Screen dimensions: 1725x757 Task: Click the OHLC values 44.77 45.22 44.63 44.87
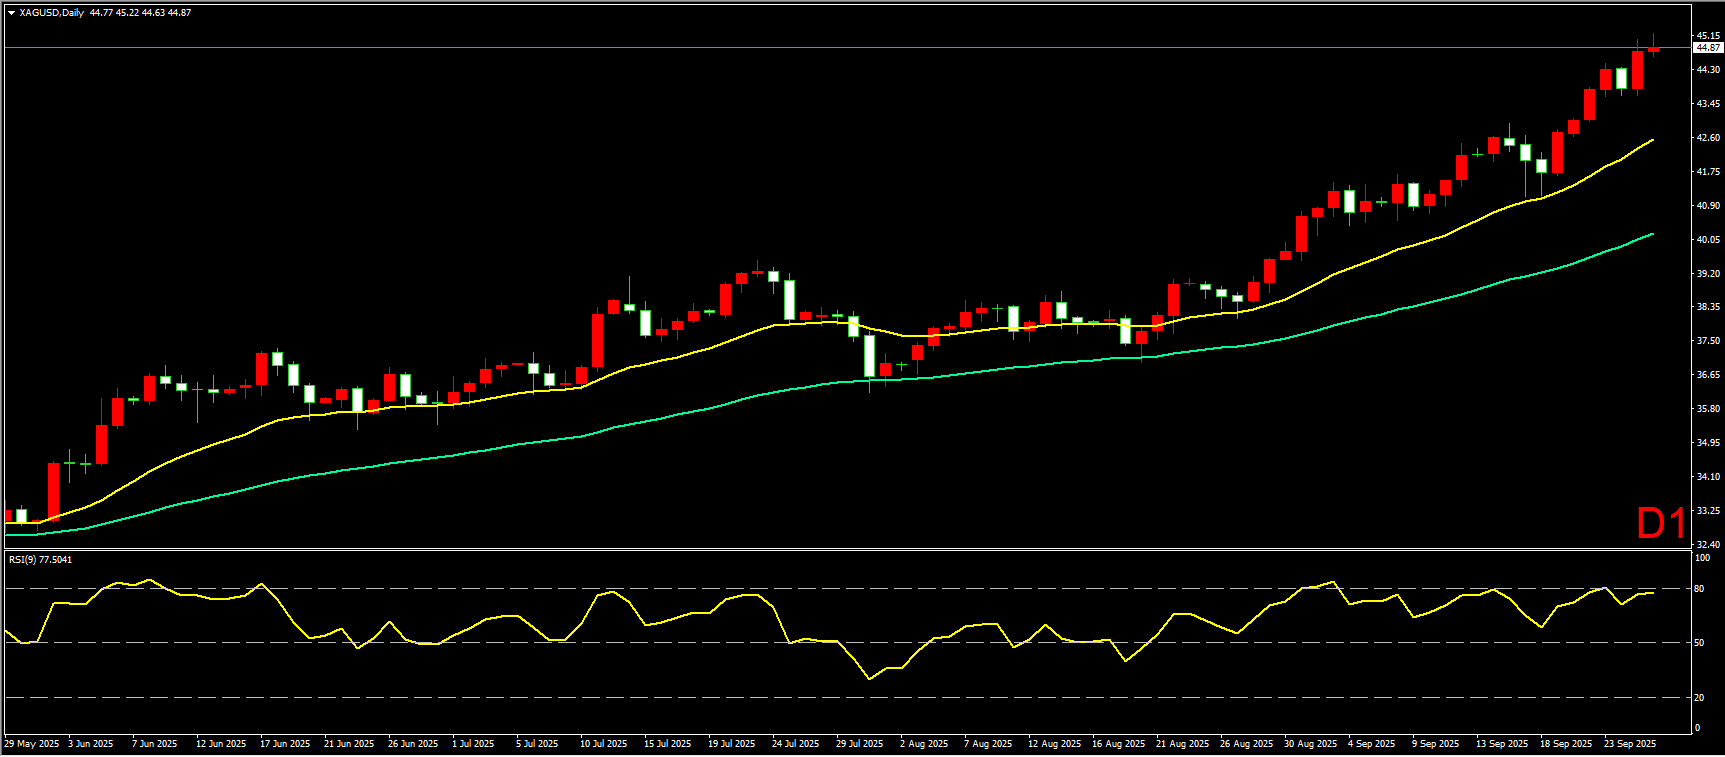pos(140,13)
